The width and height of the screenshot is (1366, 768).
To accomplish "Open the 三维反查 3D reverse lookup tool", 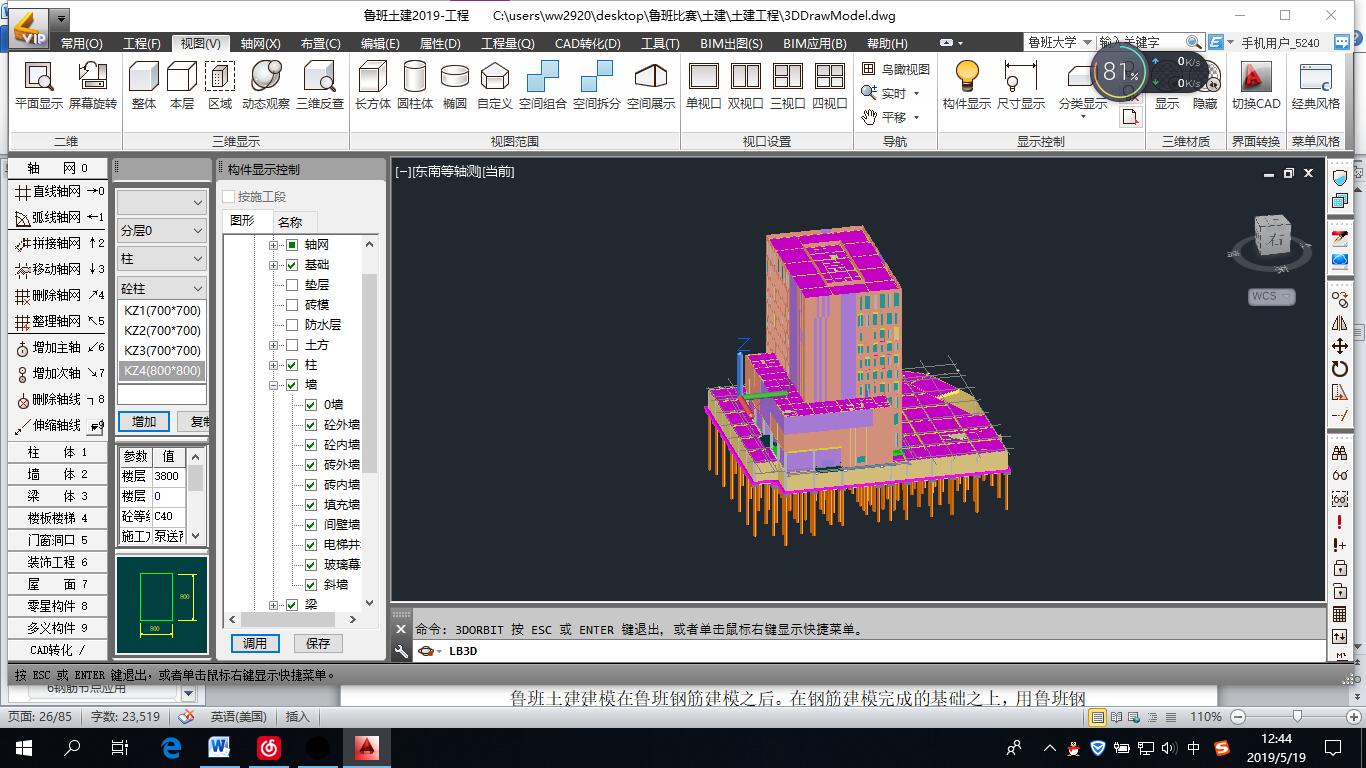I will coord(320,85).
